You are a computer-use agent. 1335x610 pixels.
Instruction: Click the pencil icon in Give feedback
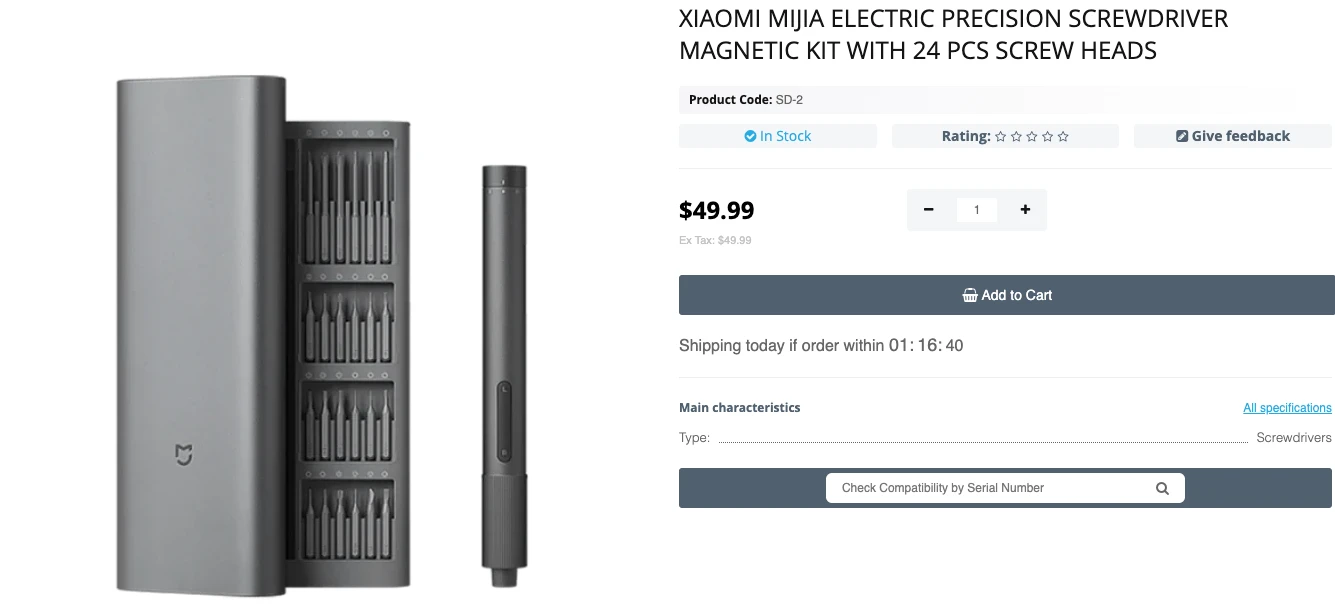(x=1181, y=136)
